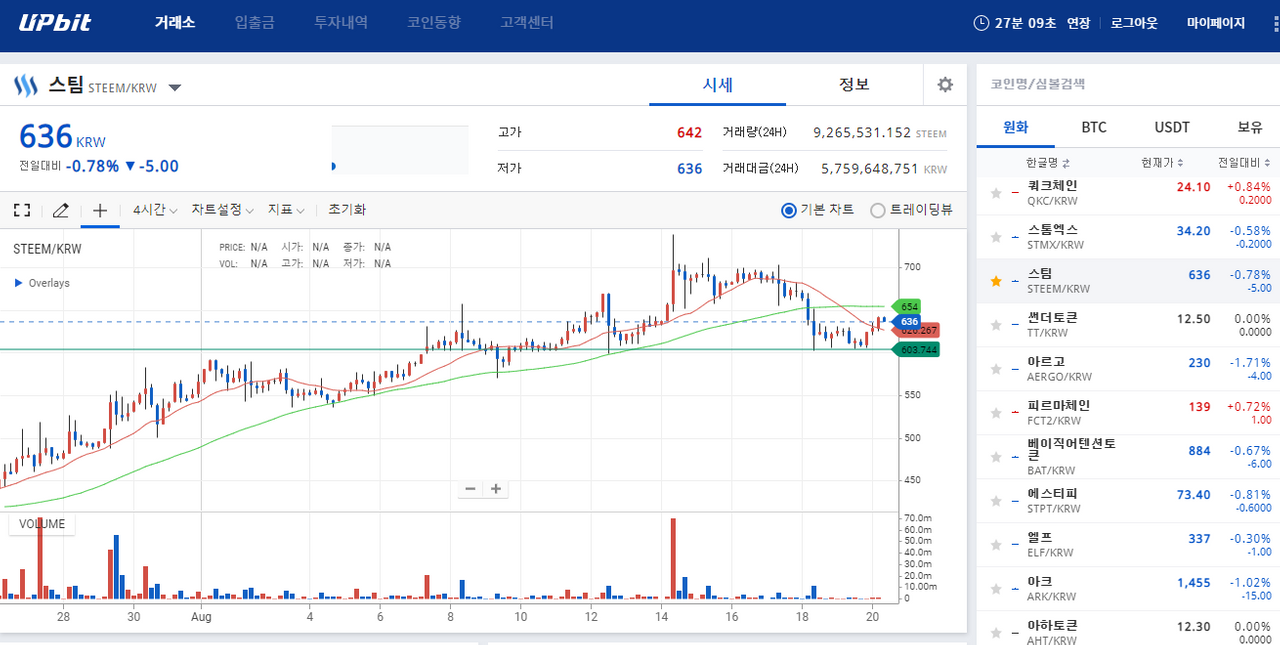Select the 아르고 AERGO/KRW row
This screenshot has width=1280, height=645.
[x=1128, y=369]
